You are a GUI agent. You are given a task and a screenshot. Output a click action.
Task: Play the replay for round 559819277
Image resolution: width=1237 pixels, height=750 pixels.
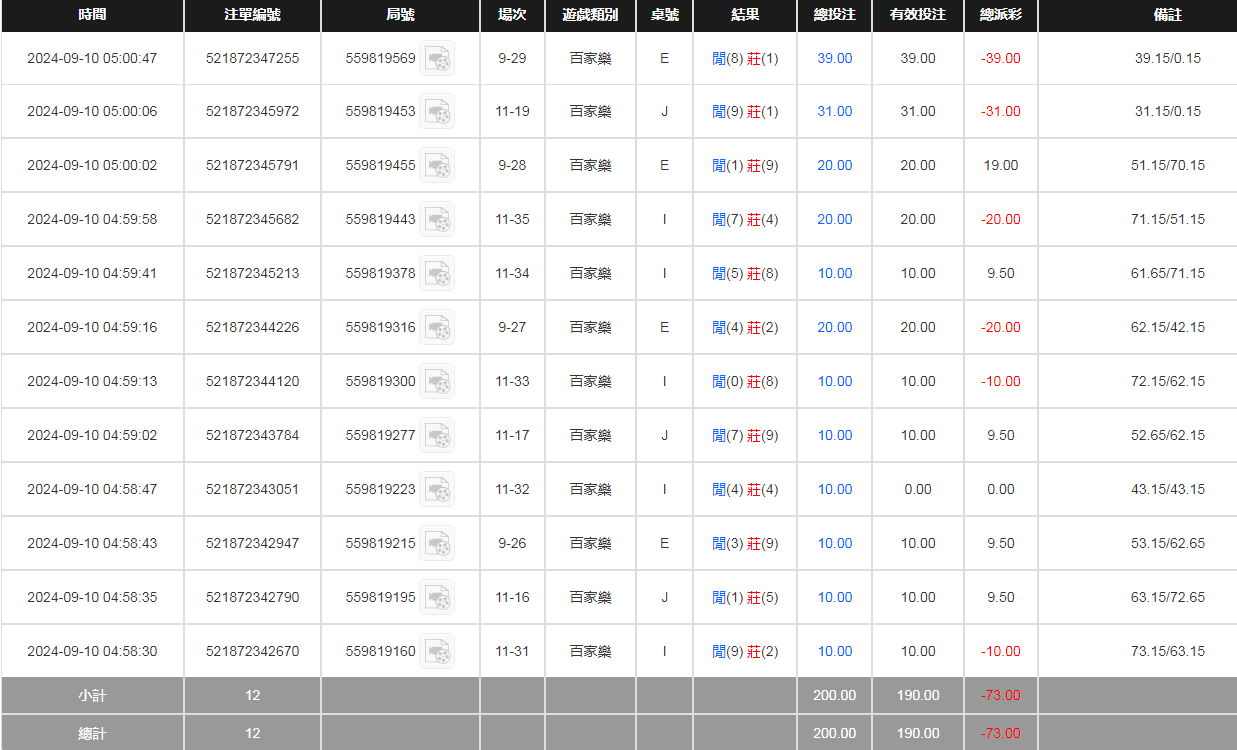click(x=437, y=436)
